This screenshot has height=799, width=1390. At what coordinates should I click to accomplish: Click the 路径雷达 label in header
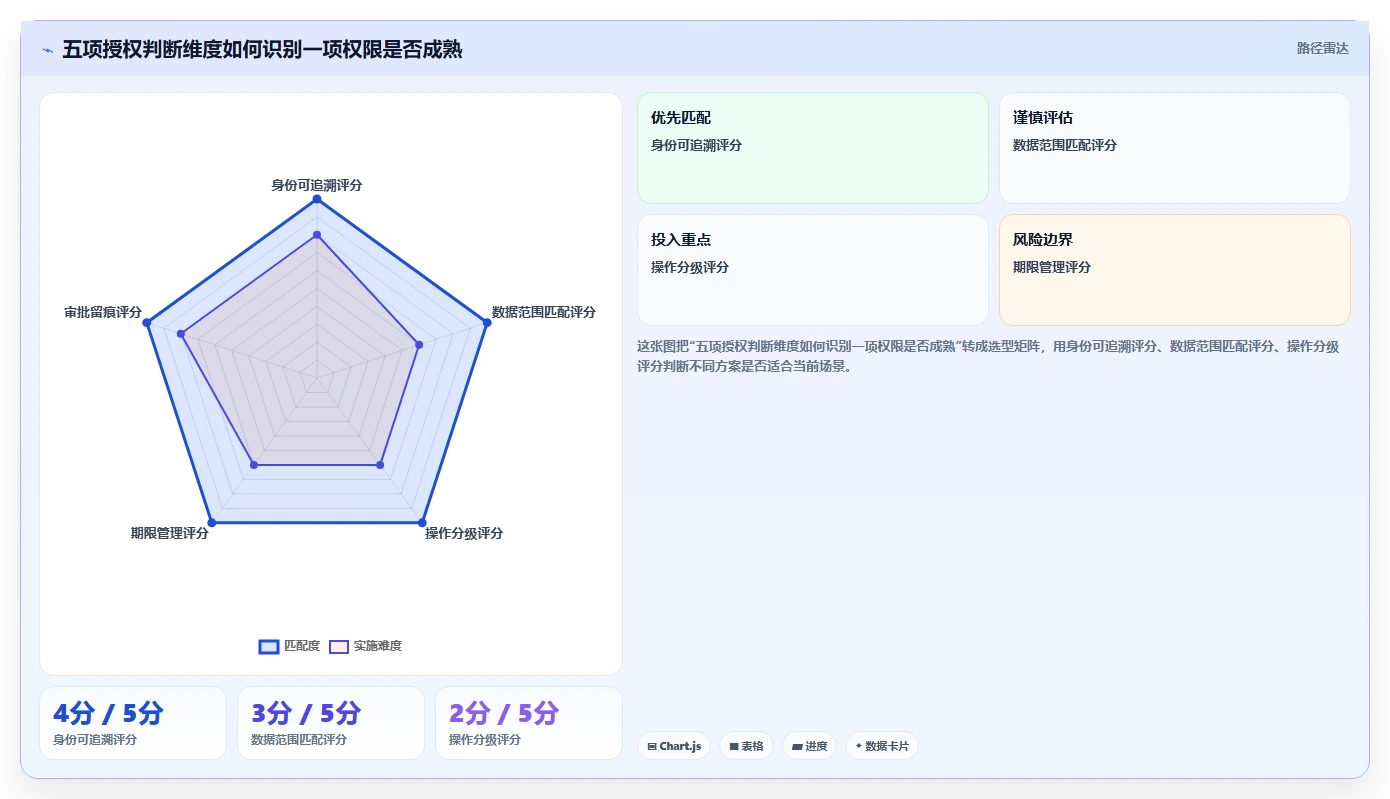coord(1322,48)
